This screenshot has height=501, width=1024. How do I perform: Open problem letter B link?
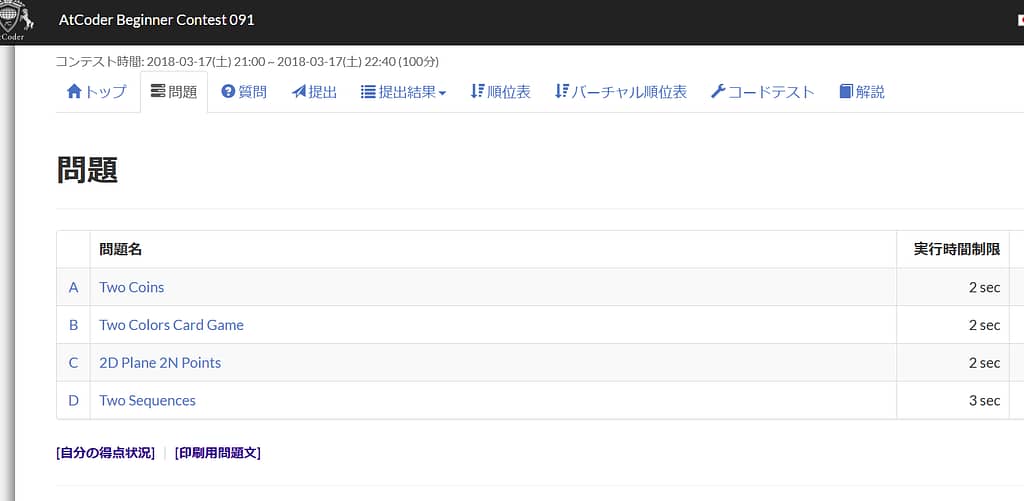(x=73, y=325)
